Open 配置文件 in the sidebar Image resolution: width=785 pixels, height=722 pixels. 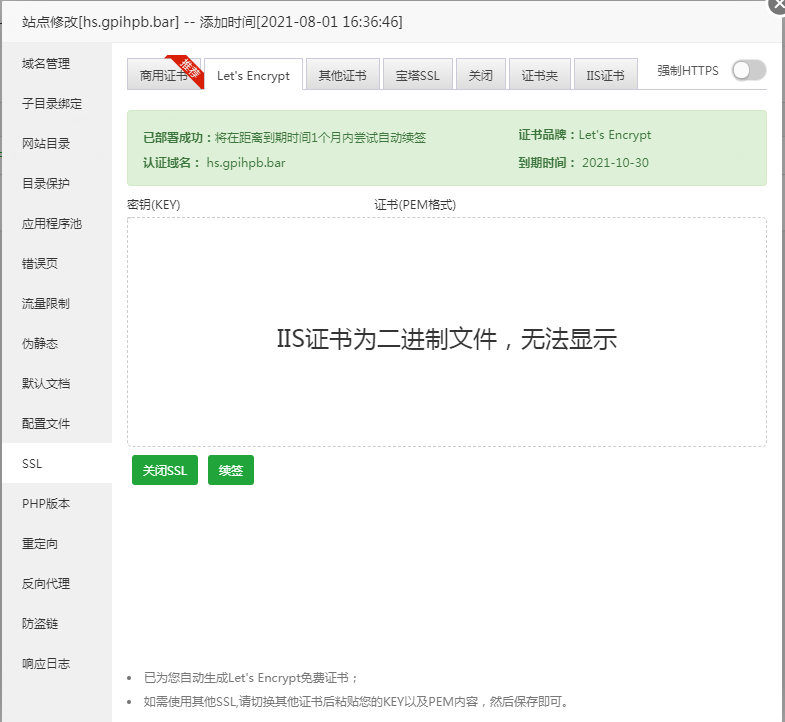click(57, 424)
